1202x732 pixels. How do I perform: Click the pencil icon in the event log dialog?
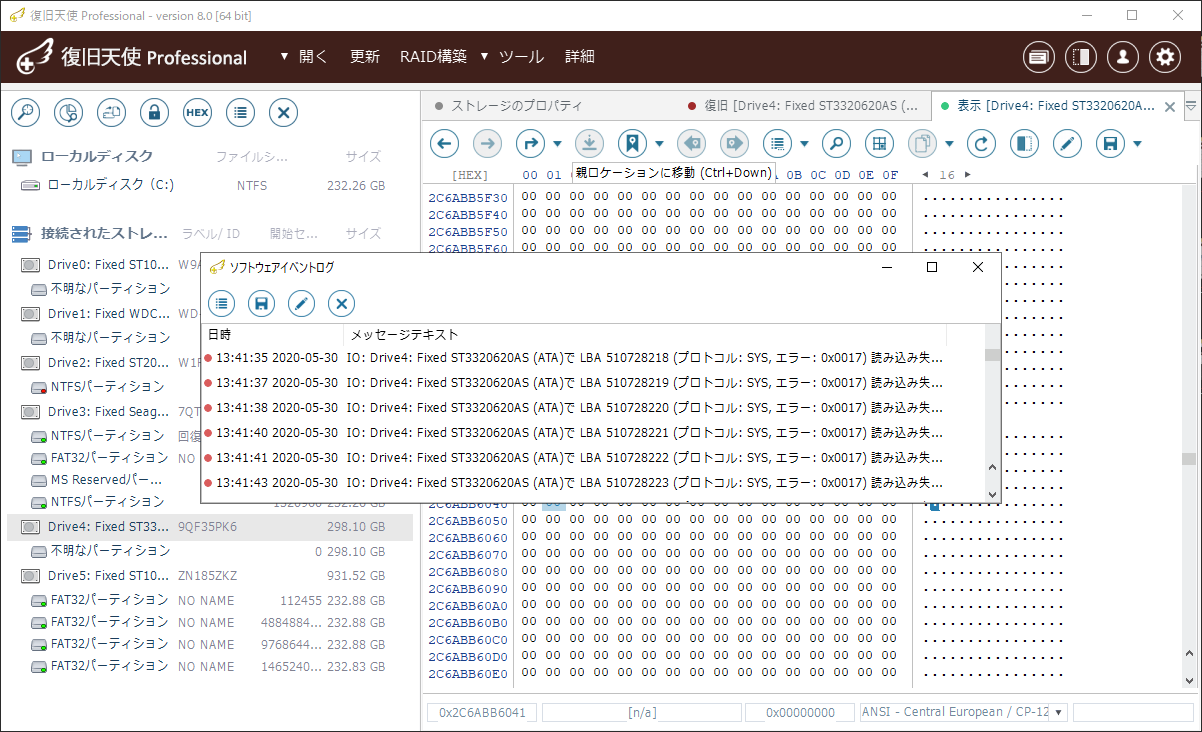point(301,303)
